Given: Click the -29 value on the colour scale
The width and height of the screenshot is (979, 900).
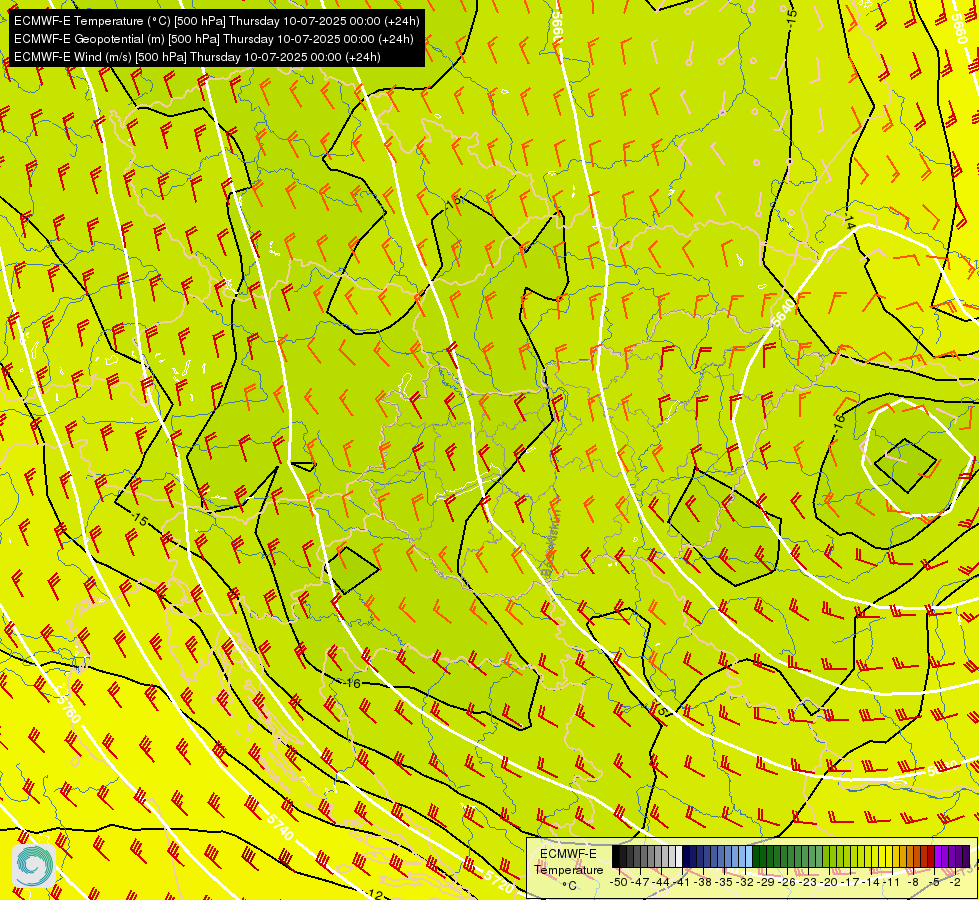Looking at the screenshot, I should click(765, 883).
